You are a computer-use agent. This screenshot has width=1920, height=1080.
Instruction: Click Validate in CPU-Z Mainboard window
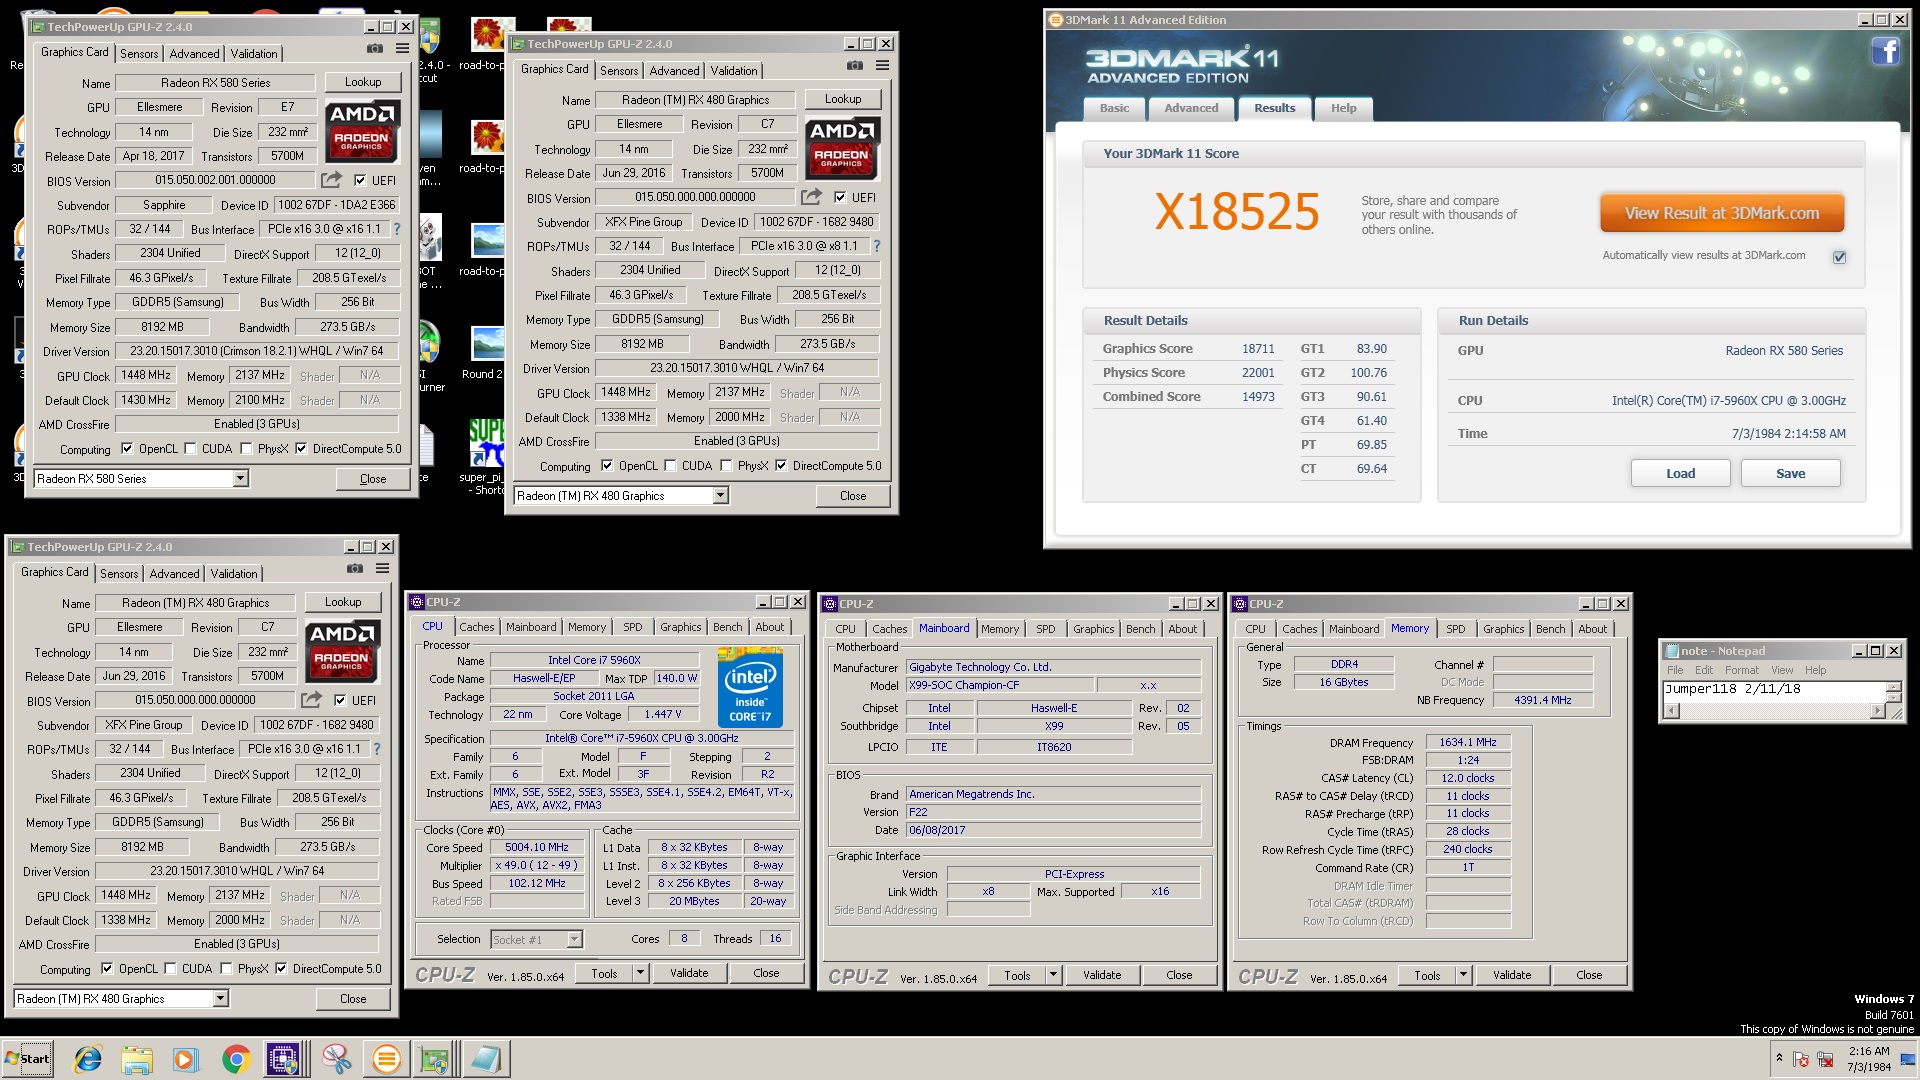[1102, 975]
